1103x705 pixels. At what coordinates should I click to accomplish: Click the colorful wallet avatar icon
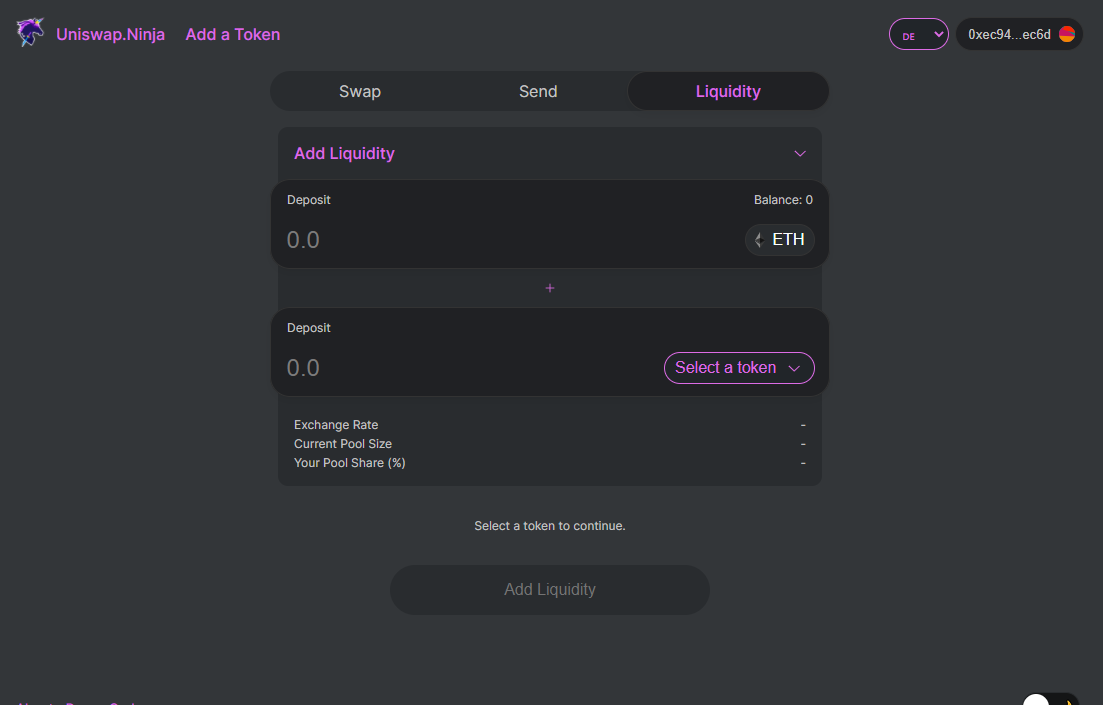pyautogui.click(x=1067, y=35)
